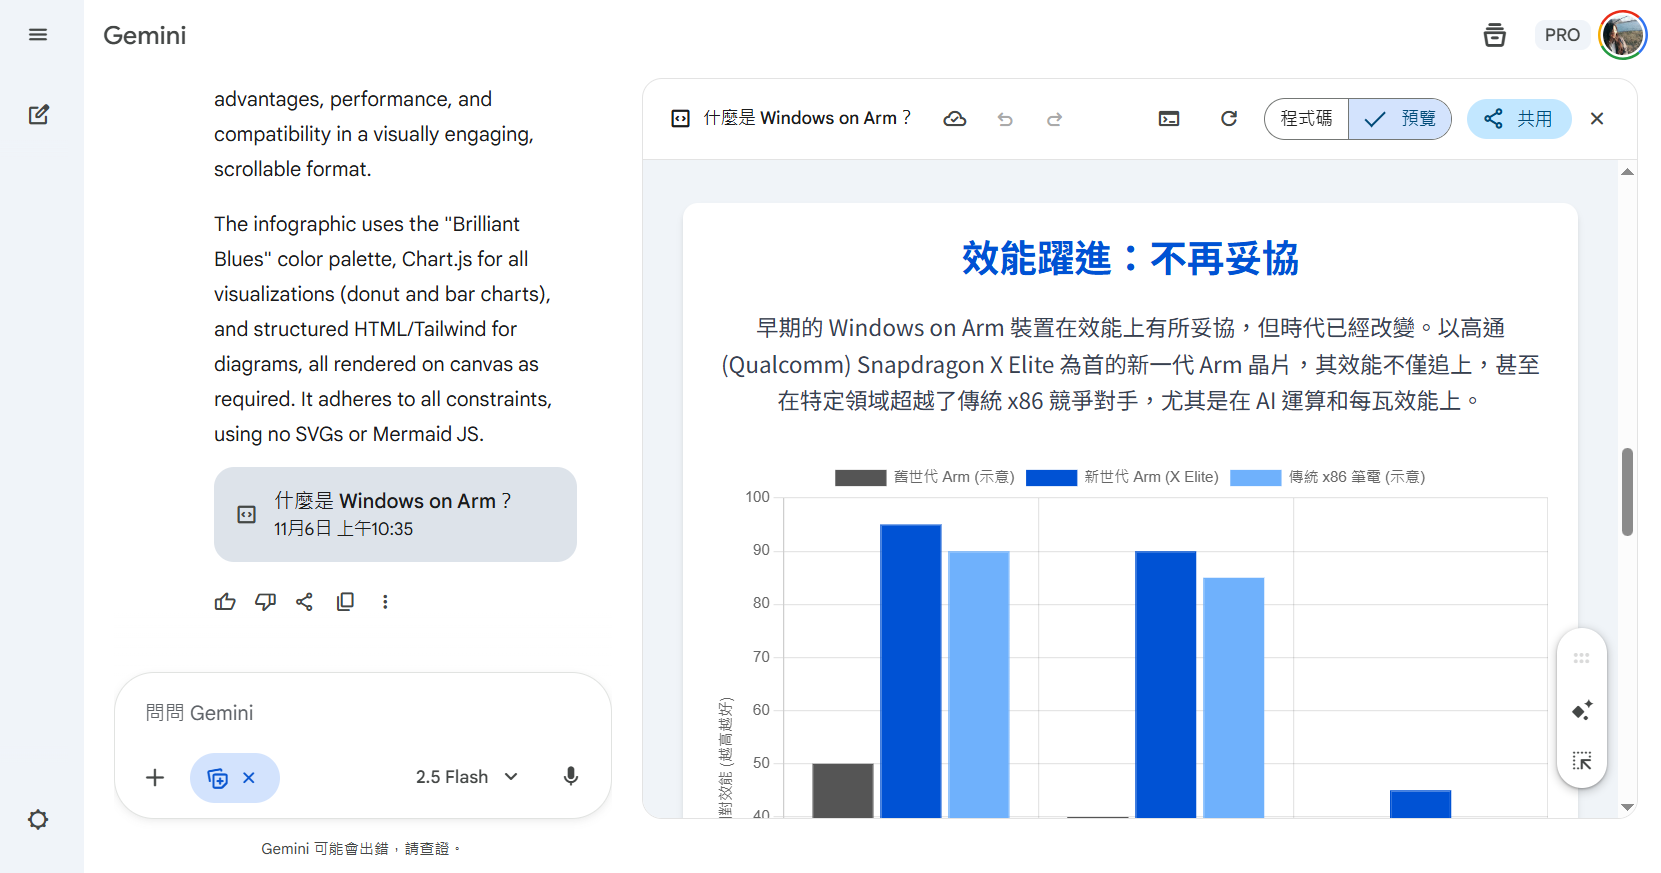The width and height of the screenshot is (1661, 873).
Task: Click the canvas title code icon
Action: [680, 119]
